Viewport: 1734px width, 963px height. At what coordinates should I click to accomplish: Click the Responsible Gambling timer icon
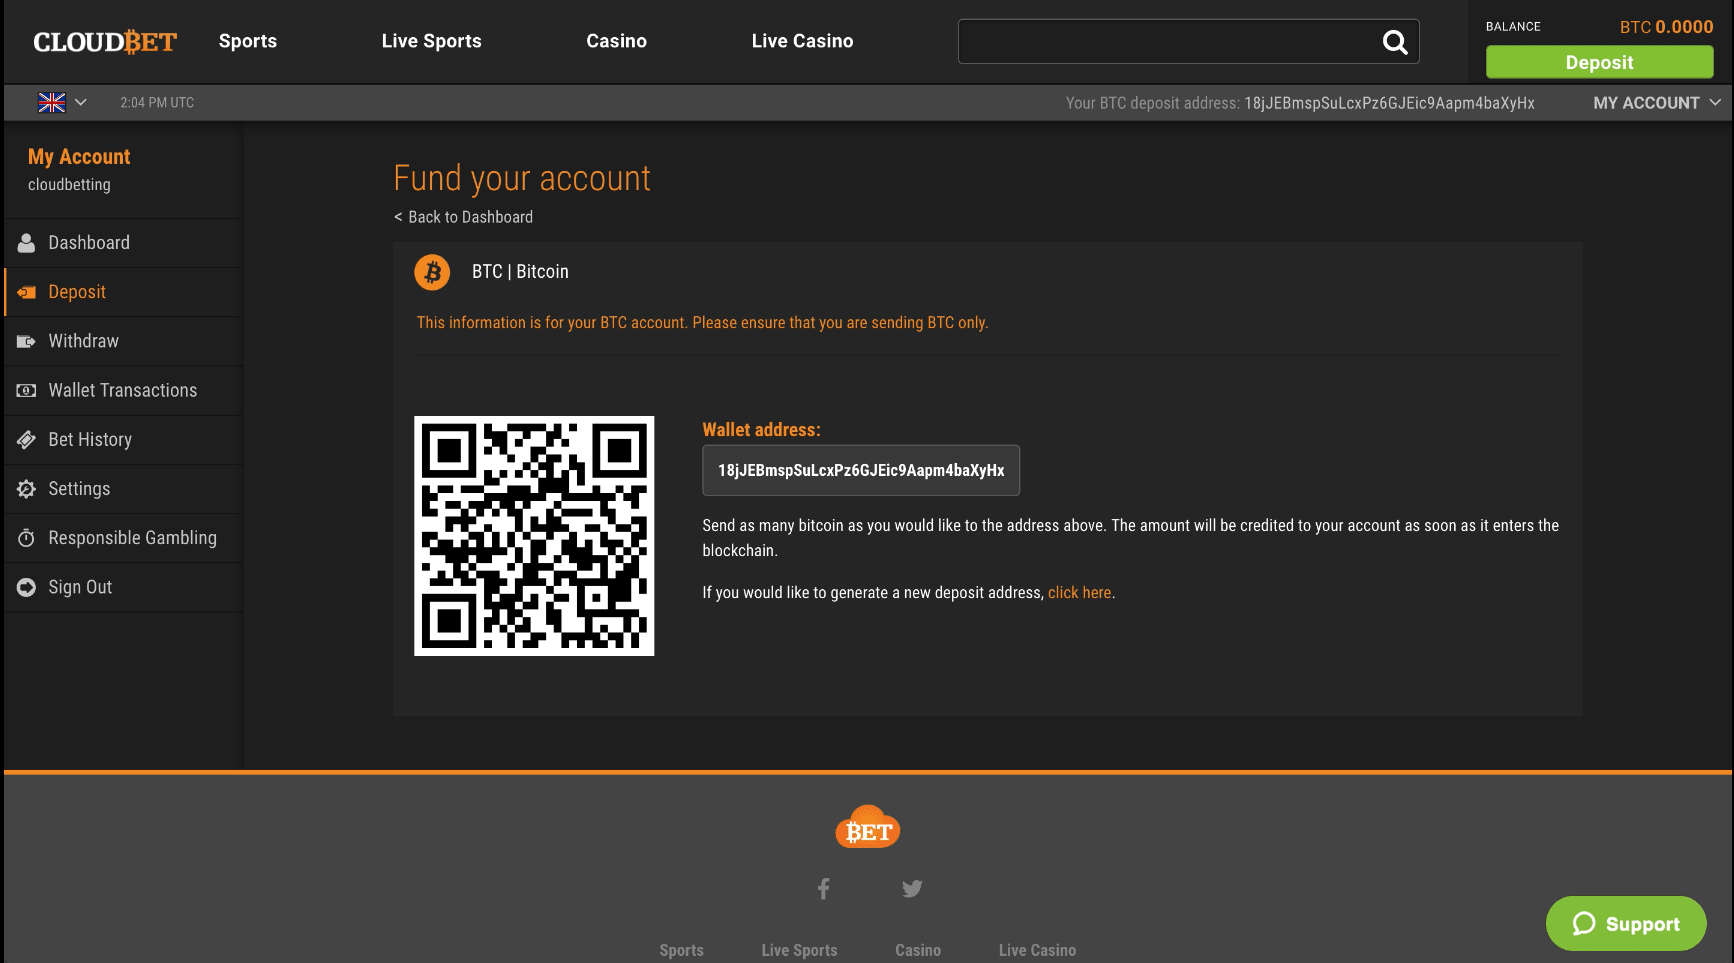pos(27,538)
